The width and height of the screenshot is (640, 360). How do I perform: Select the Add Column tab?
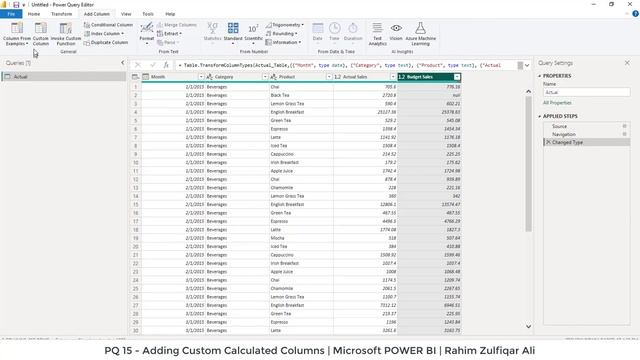[97, 14]
